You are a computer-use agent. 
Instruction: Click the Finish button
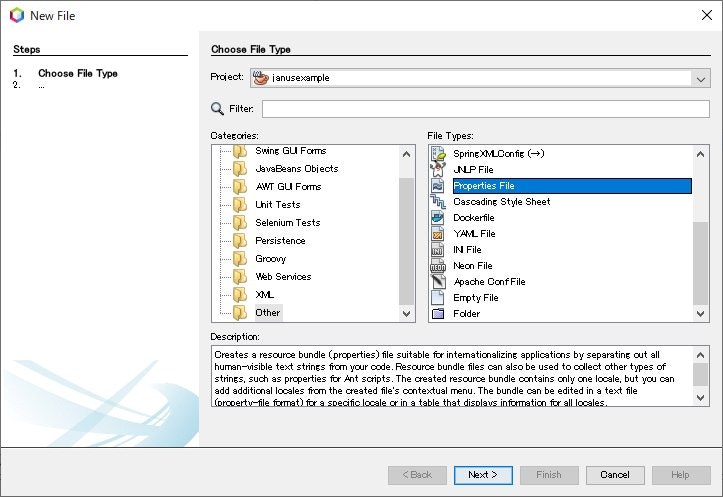pyautogui.click(x=549, y=475)
